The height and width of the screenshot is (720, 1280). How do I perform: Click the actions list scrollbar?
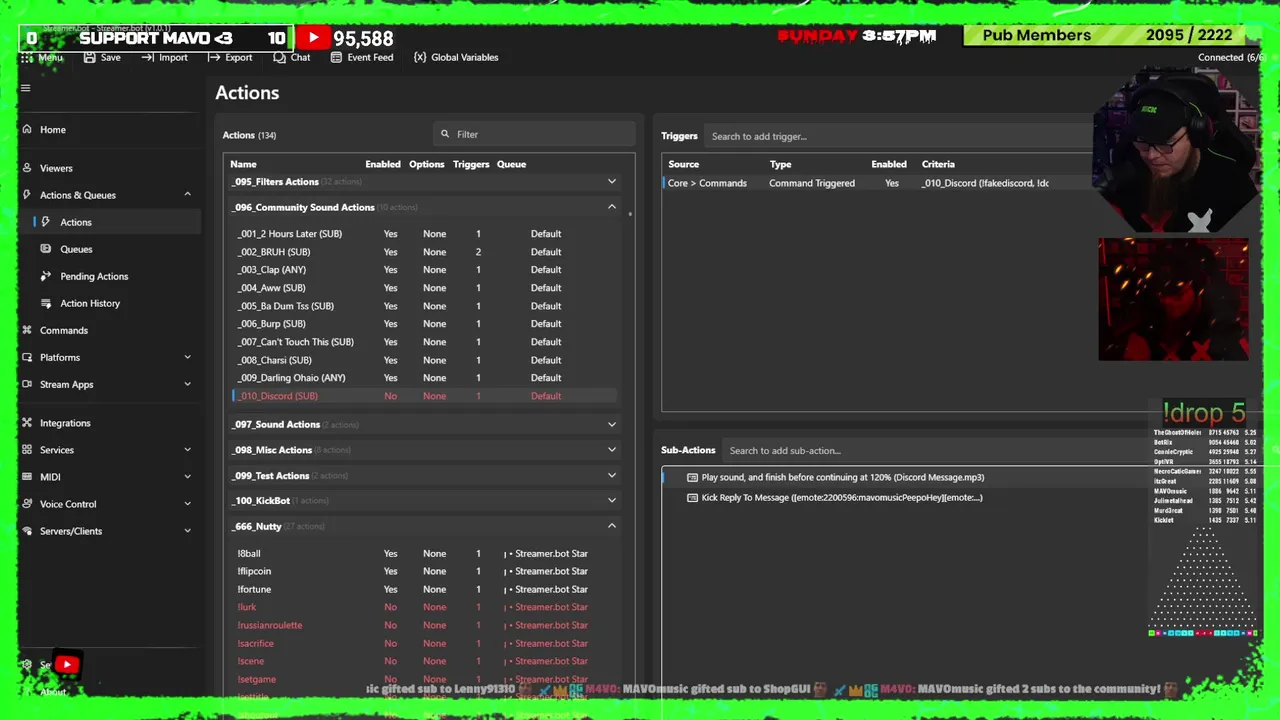[630, 213]
